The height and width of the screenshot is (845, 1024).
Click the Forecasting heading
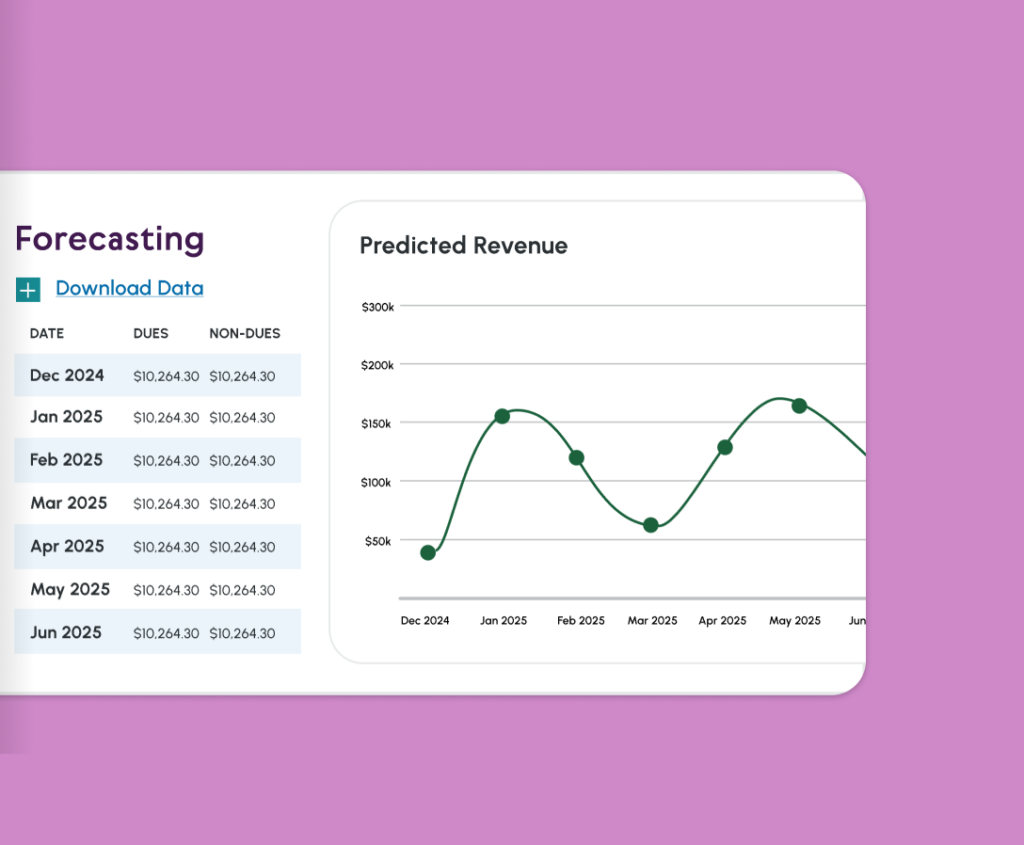[x=110, y=239]
